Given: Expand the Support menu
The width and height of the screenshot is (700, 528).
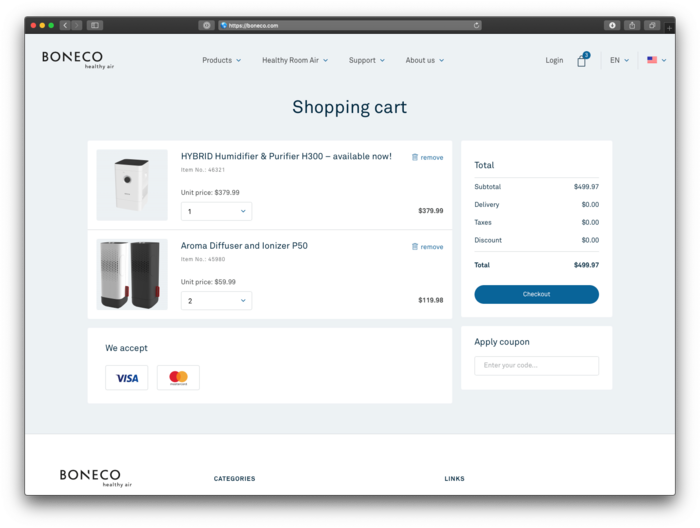Looking at the screenshot, I should [366, 60].
